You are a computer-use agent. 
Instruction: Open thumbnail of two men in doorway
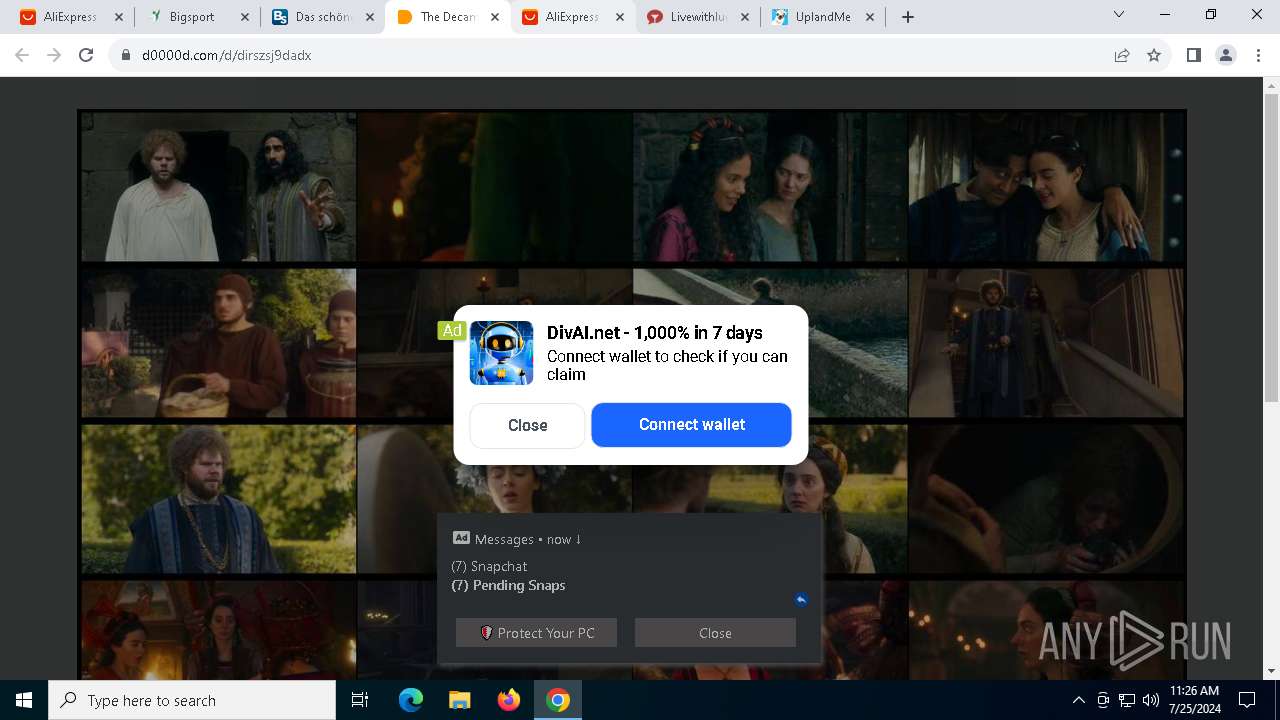(x=218, y=187)
